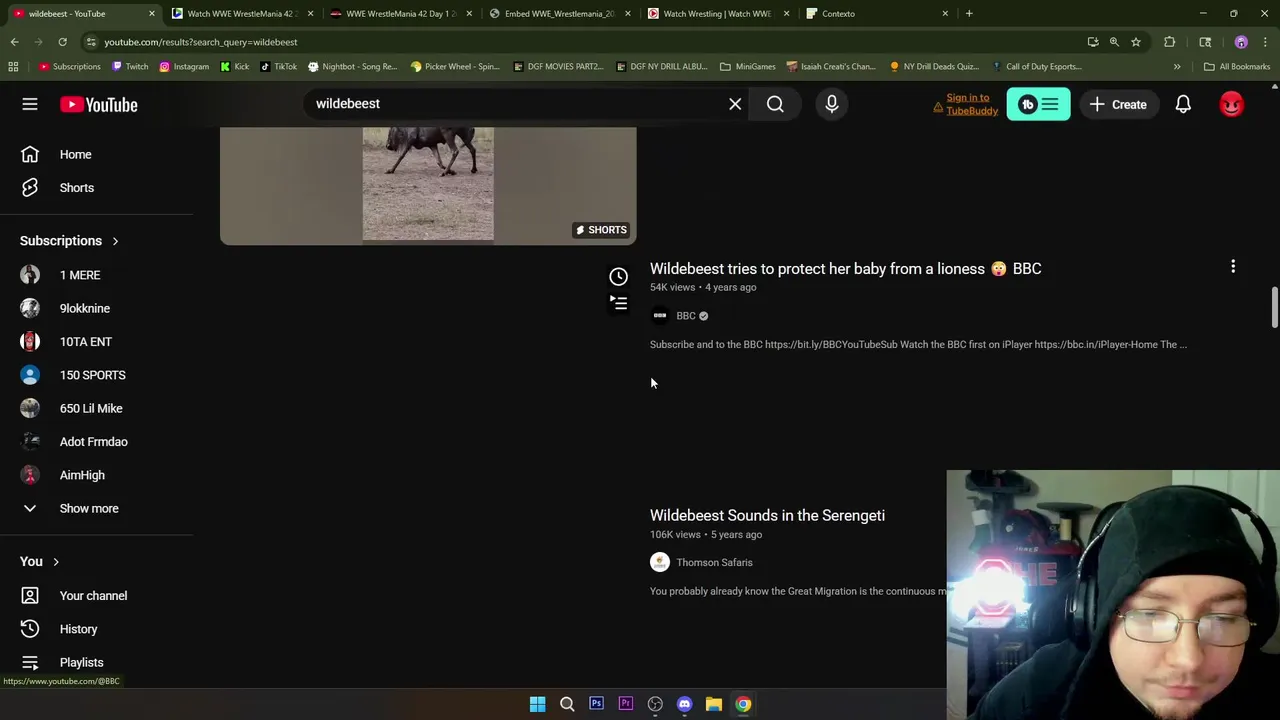This screenshot has width=1280, height=720.
Task: Open the MiniGames bookmark folder
Action: [x=747, y=66]
